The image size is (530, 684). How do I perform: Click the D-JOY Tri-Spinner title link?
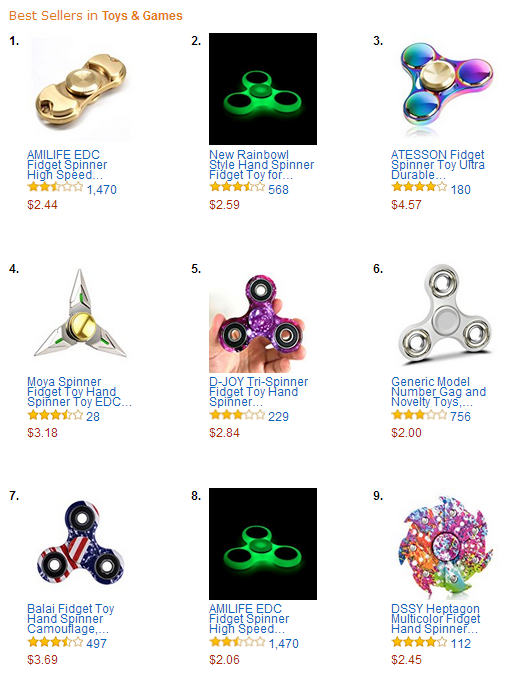(x=258, y=392)
